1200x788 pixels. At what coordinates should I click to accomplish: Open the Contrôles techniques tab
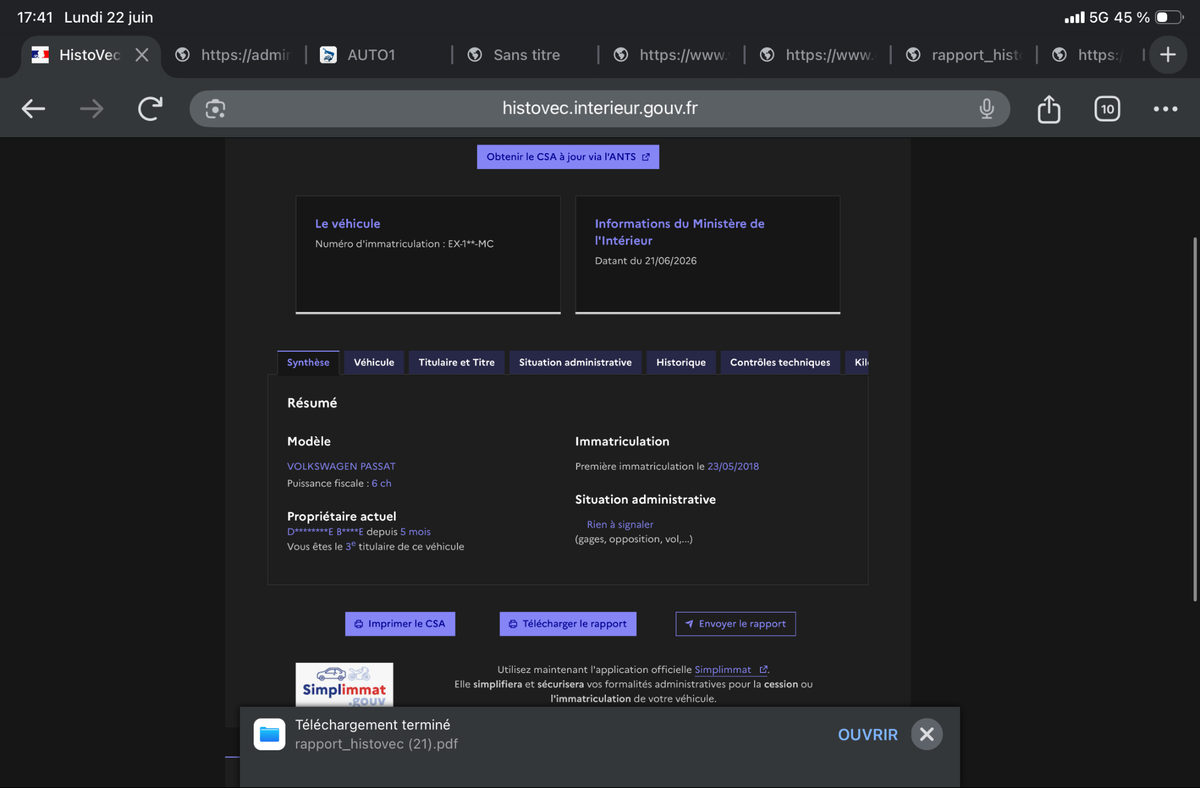[780, 362]
